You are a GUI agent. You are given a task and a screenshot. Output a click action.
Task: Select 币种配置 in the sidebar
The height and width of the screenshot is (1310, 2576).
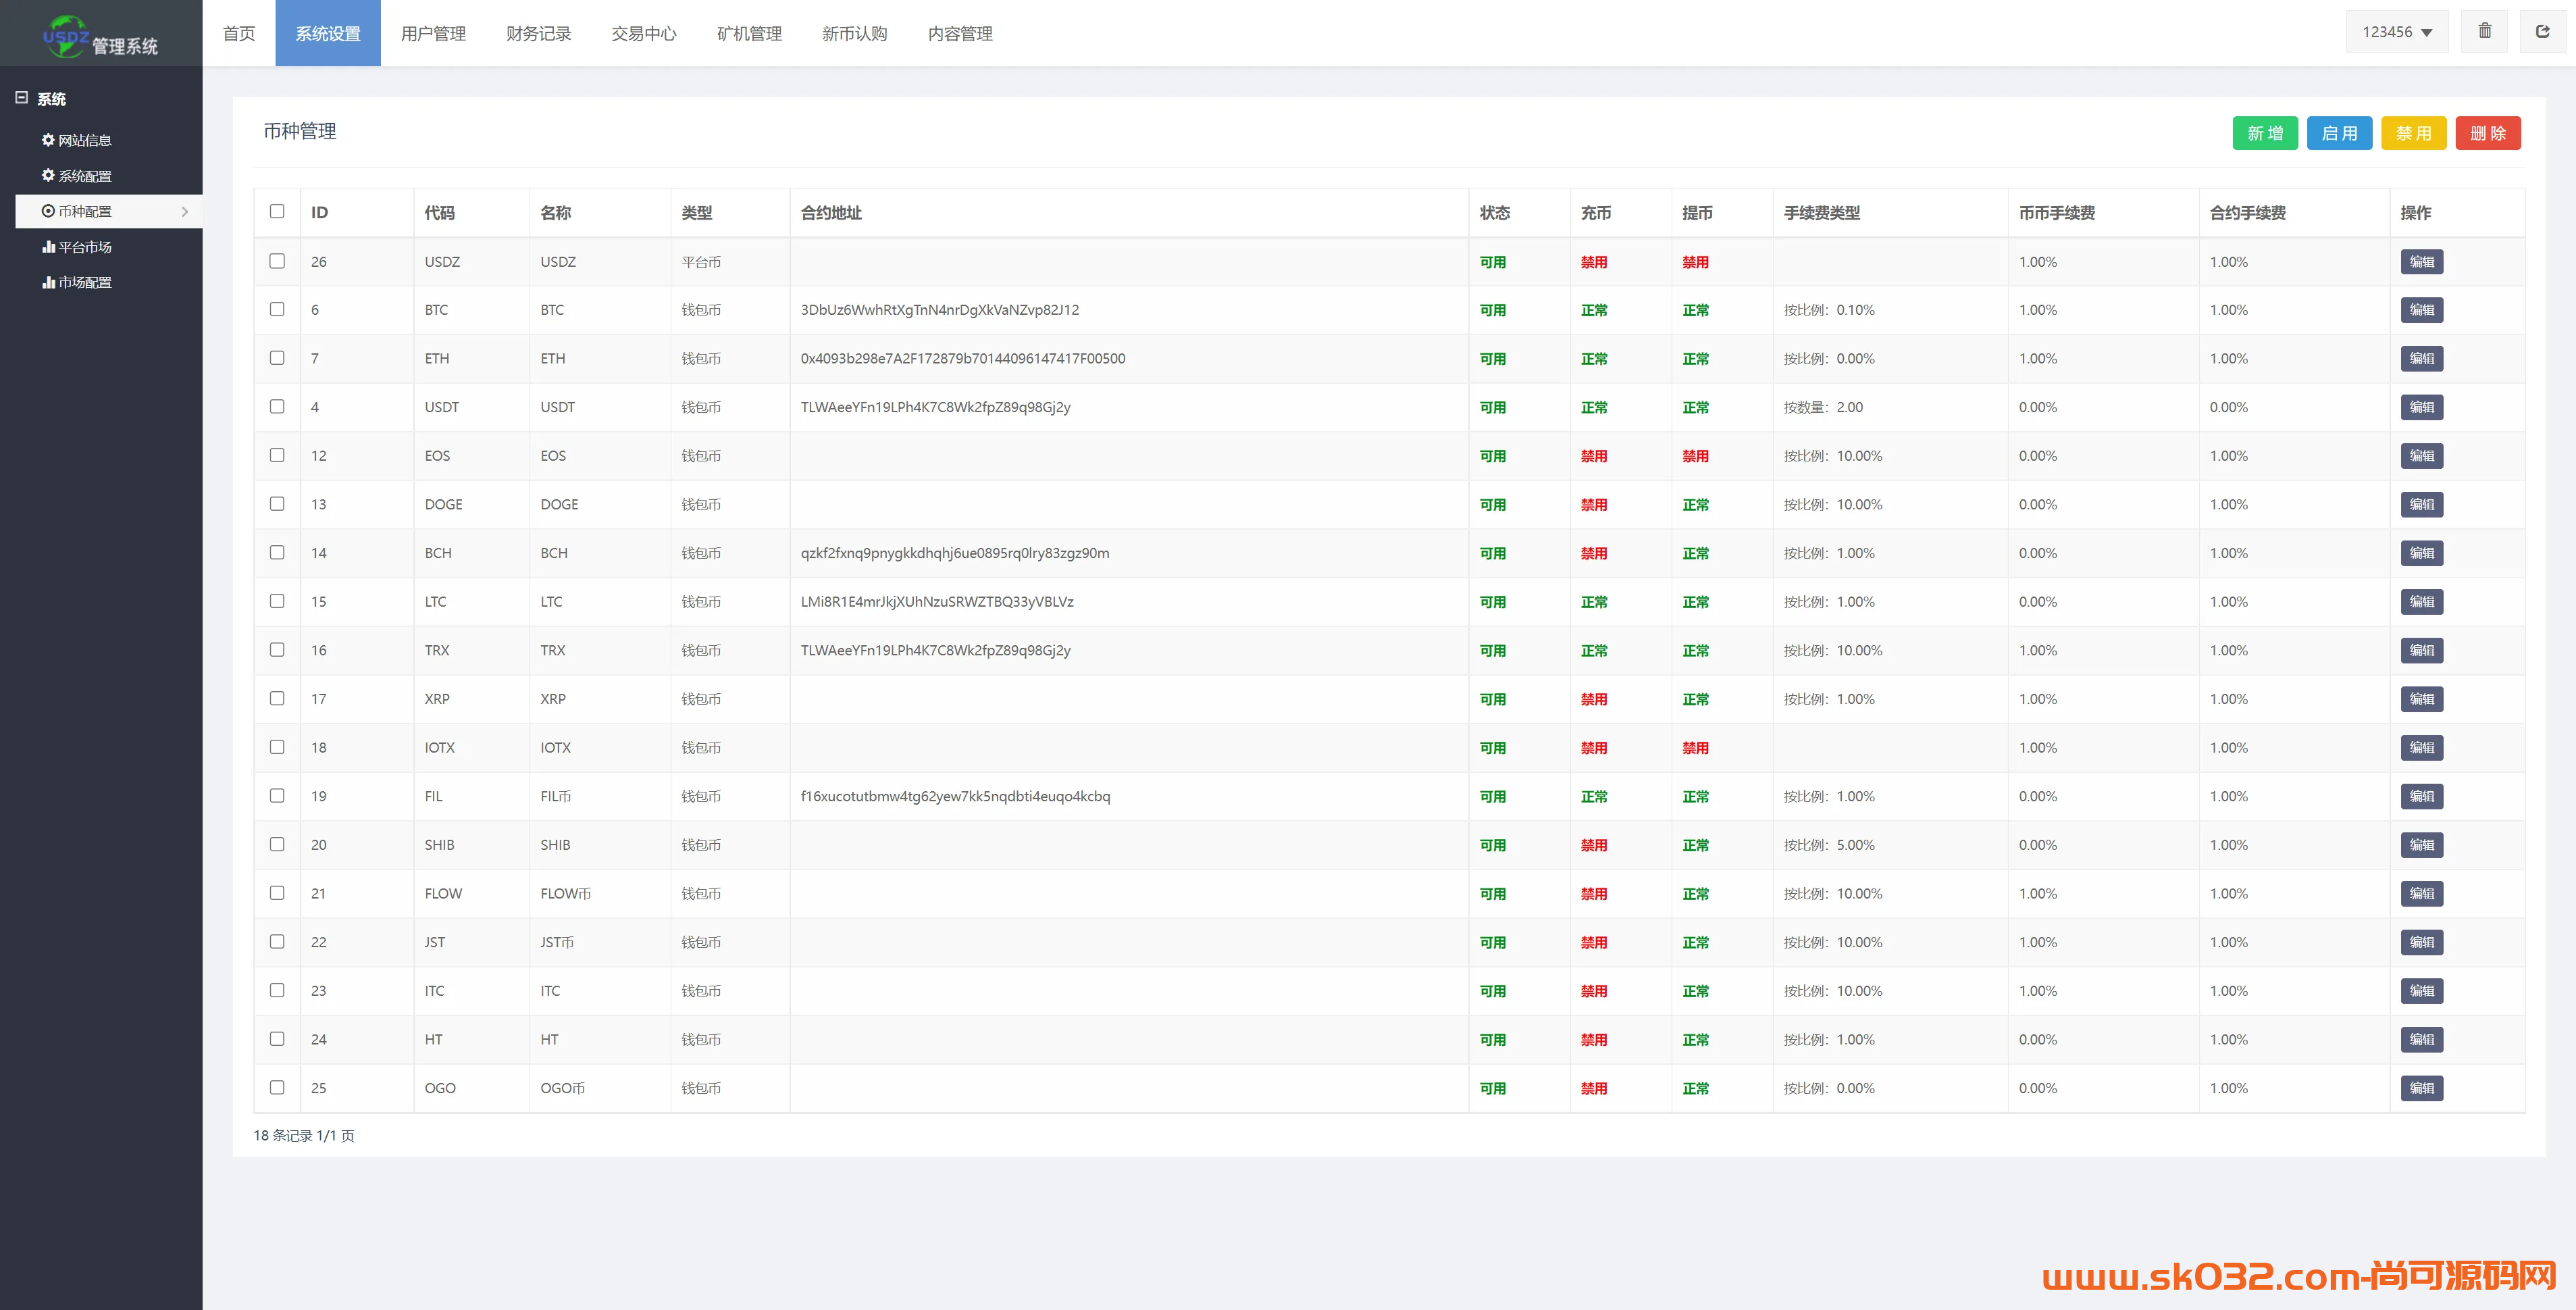(x=109, y=211)
